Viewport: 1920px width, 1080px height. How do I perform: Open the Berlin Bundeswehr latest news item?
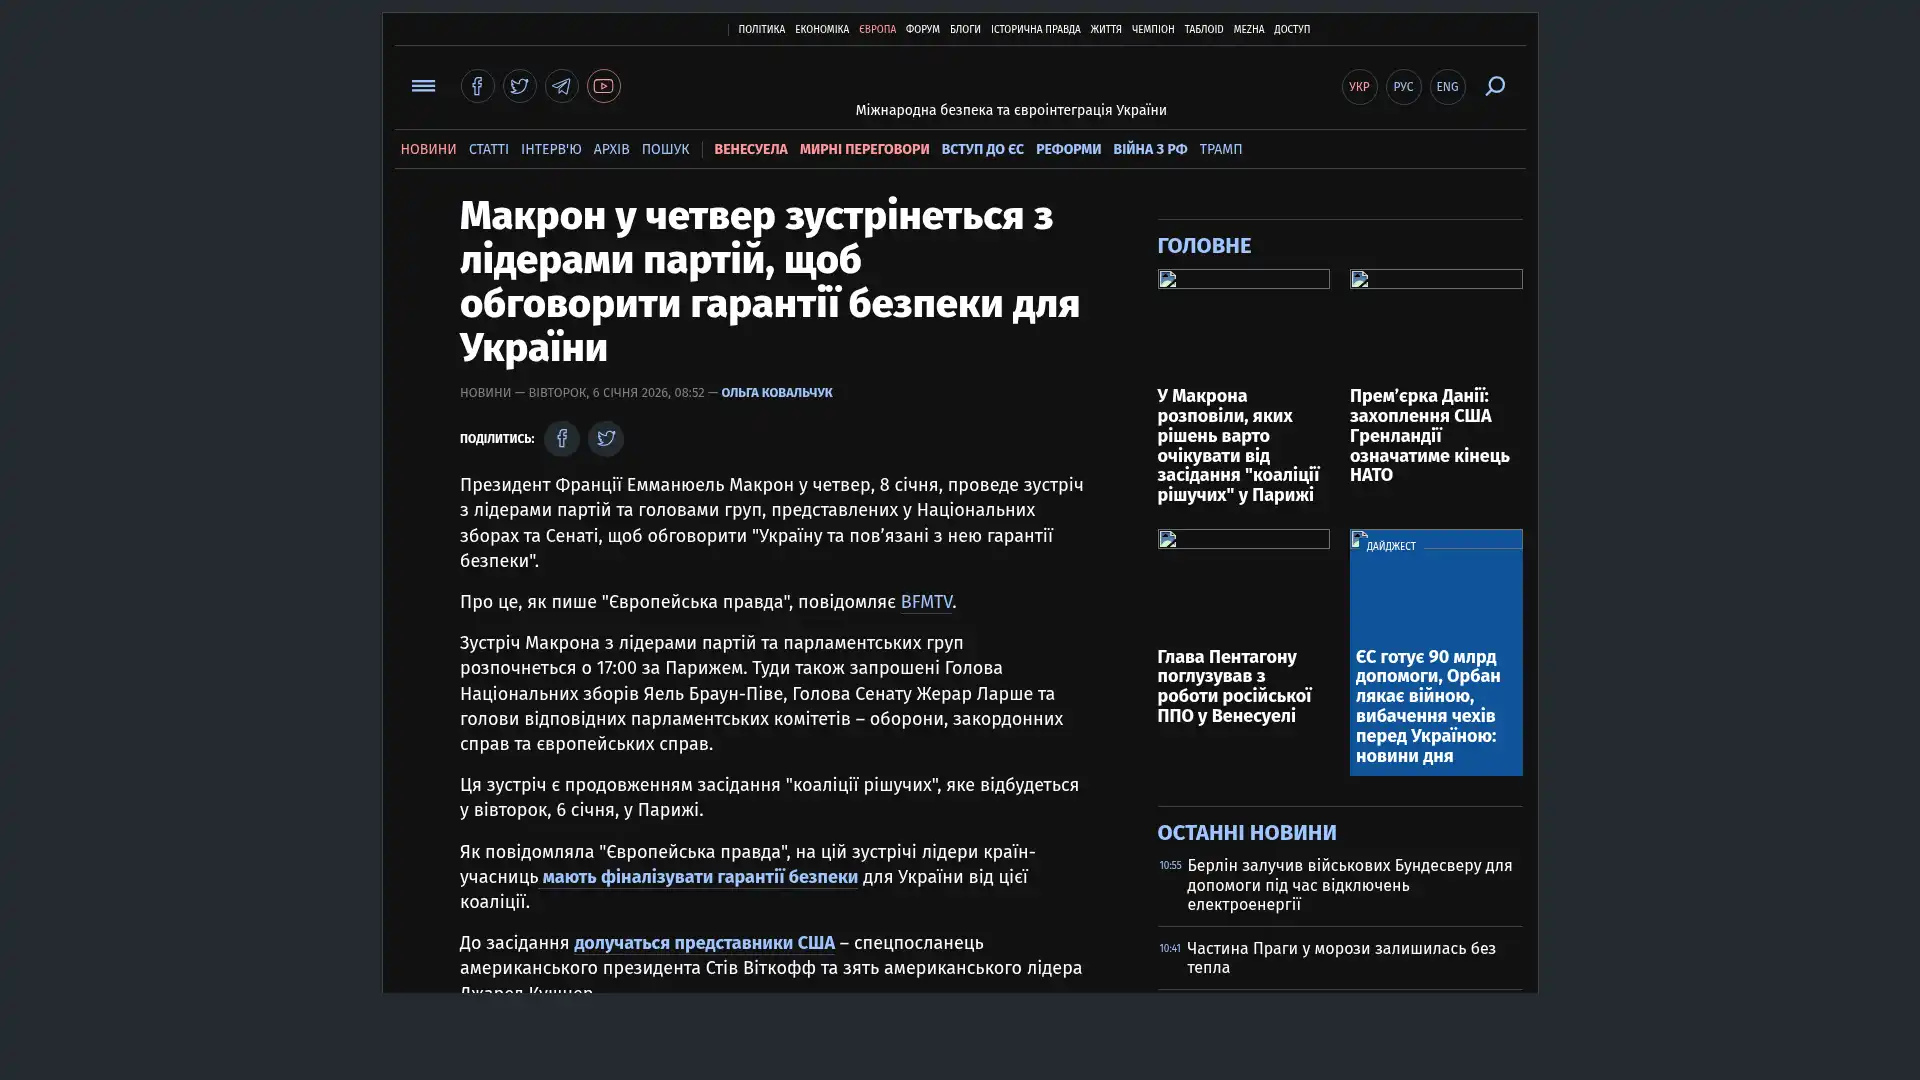pyautogui.click(x=1348, y=884)
